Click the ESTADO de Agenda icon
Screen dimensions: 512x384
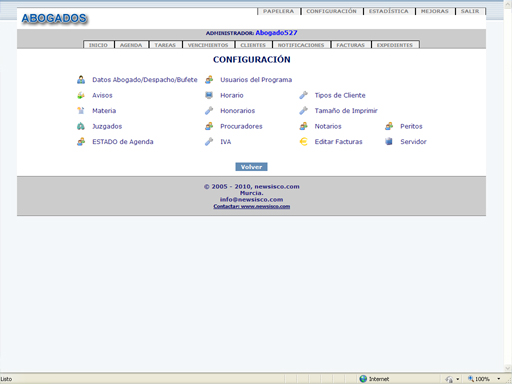81,142
